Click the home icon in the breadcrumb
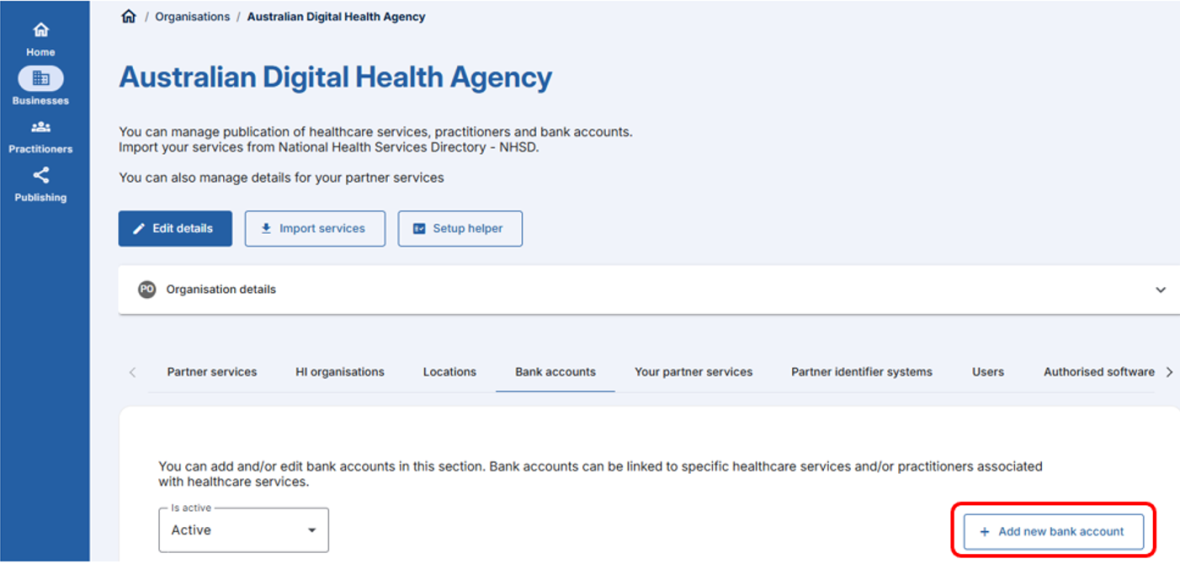Viewport: 1180px width, 564px height. point(129,17)
